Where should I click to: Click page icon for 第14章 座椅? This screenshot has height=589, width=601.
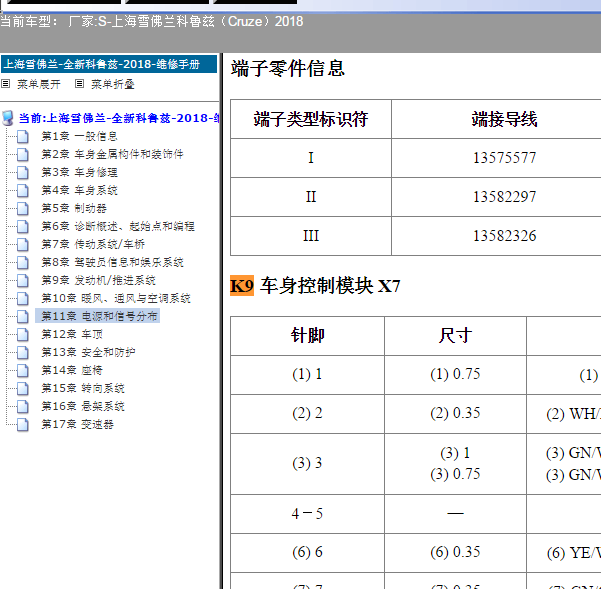[23, 371]
